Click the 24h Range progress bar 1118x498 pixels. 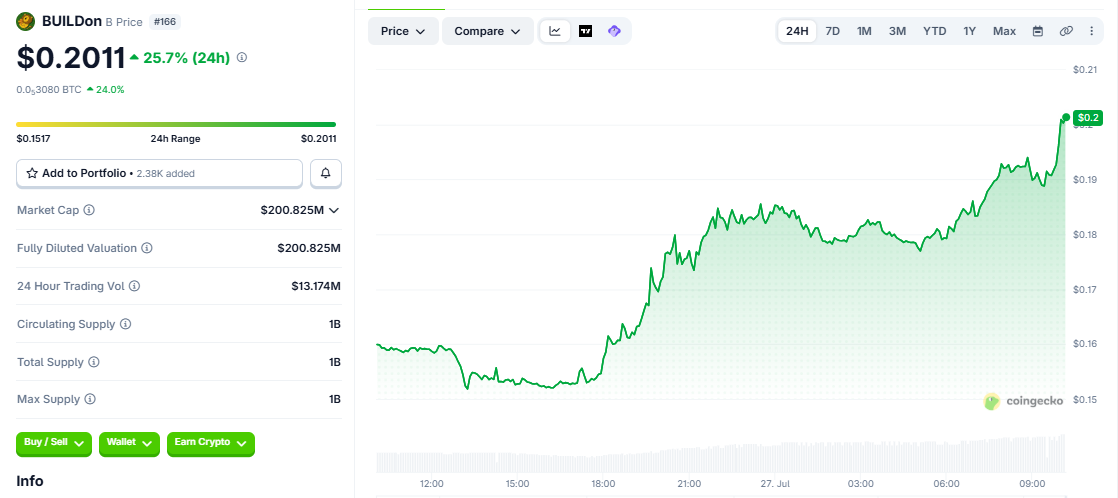coord(176,125)
